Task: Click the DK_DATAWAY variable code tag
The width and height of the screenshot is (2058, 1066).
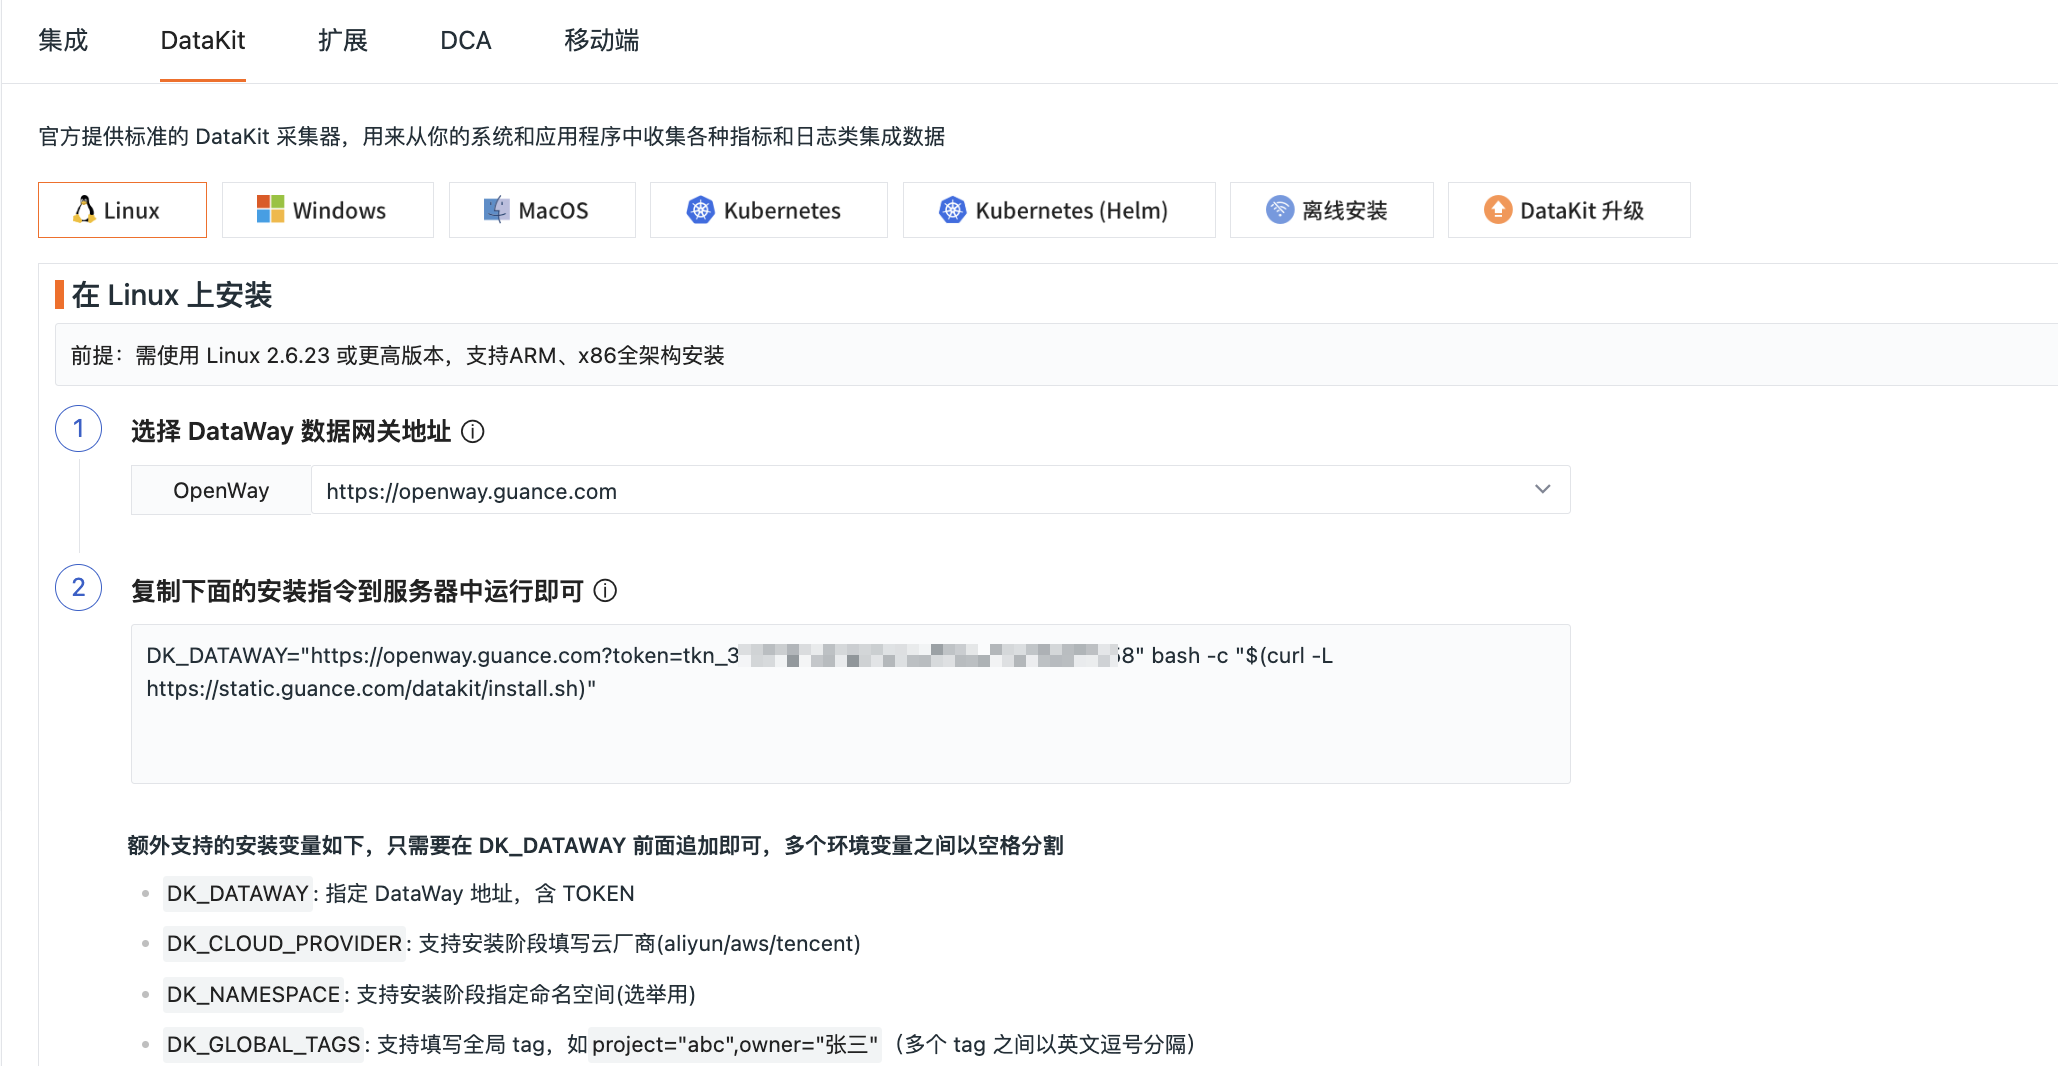Action: [238, 894]
